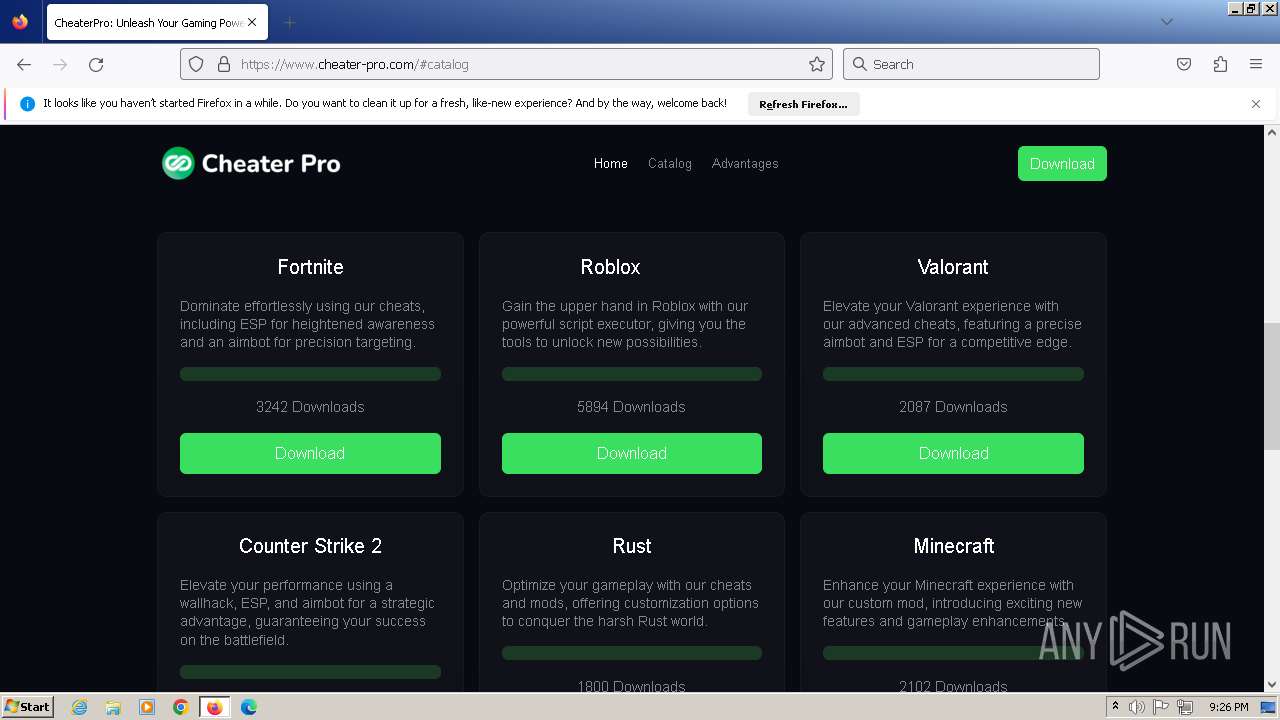This screenshot has height=720, width=1280.
Task: Open File Explorer from the taskbar
Action: [x=113, y=707]
